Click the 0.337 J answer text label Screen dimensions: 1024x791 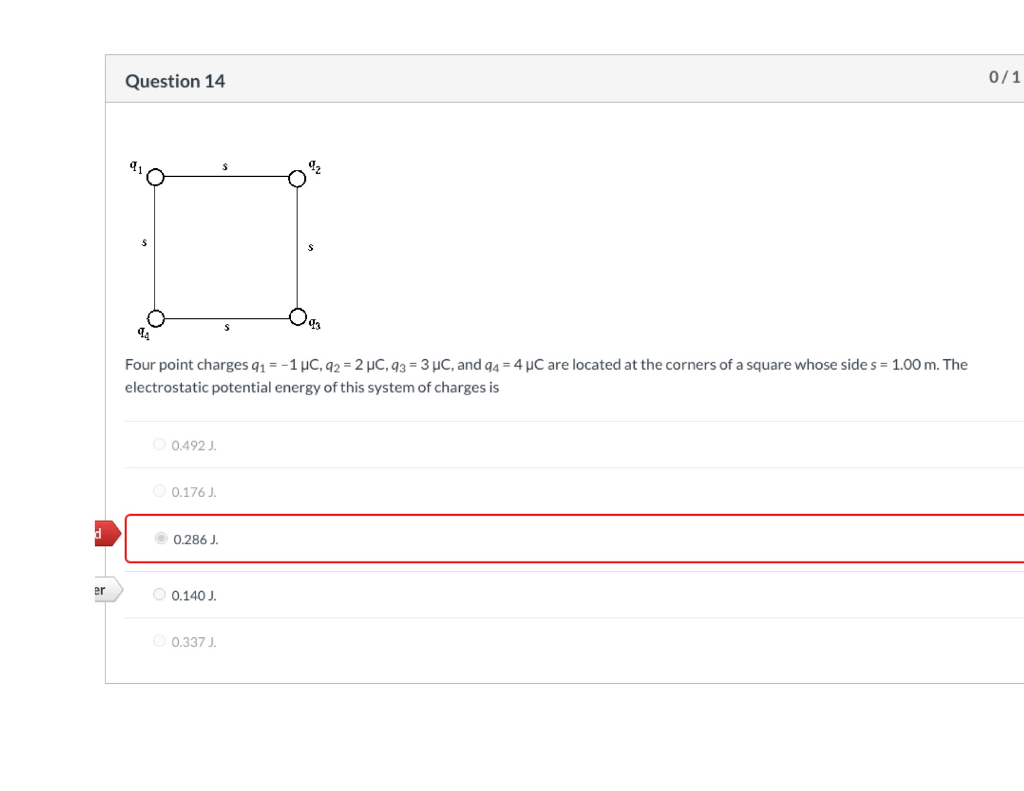[194, 641]
